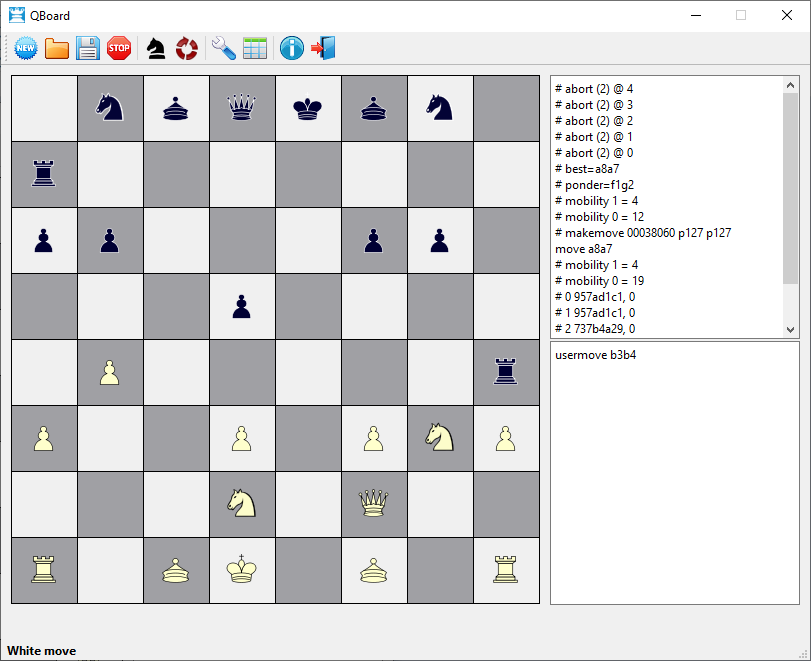Select the white rook on h1
Screen dimensions: 811x661
(x=505, y=570)
